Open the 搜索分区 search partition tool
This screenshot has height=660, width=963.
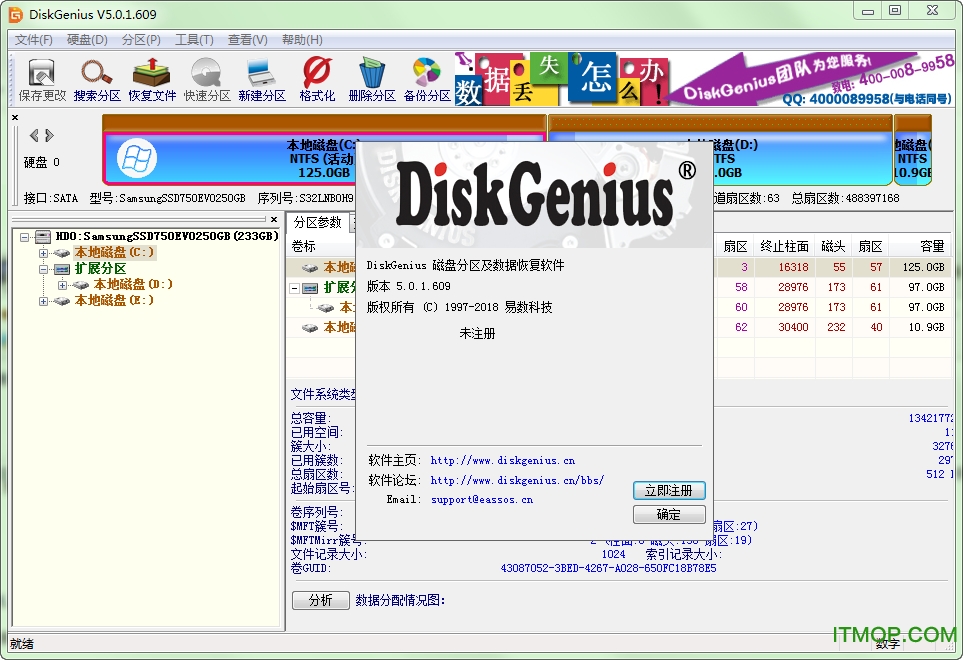coord(97,79)
